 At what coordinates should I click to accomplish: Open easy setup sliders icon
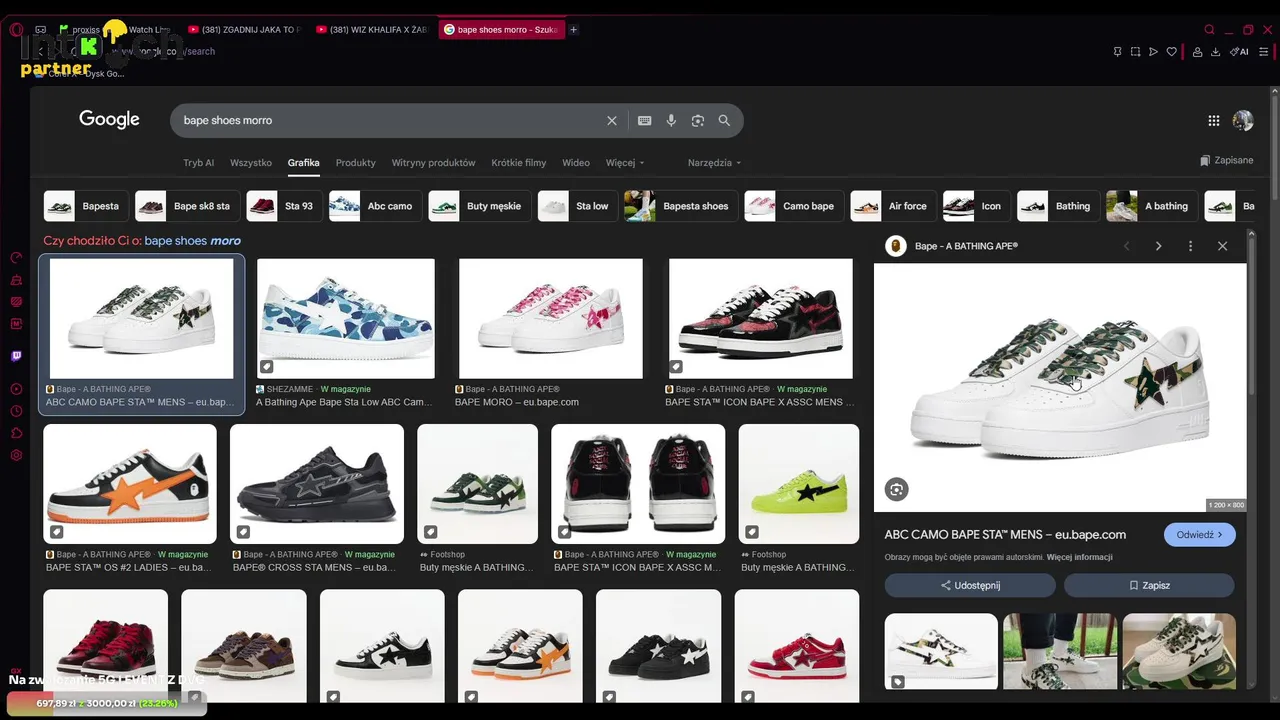pos(1265,52)
